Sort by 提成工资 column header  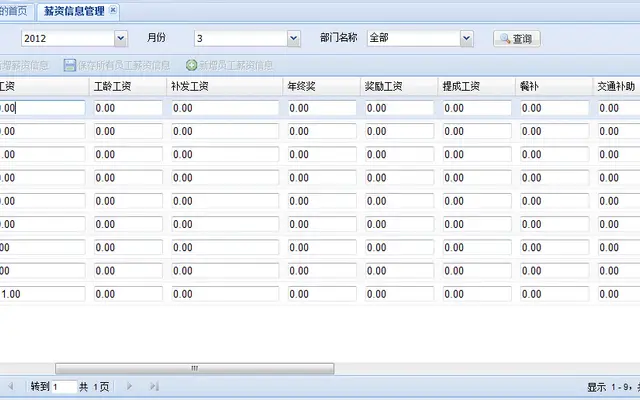(476, 87)
